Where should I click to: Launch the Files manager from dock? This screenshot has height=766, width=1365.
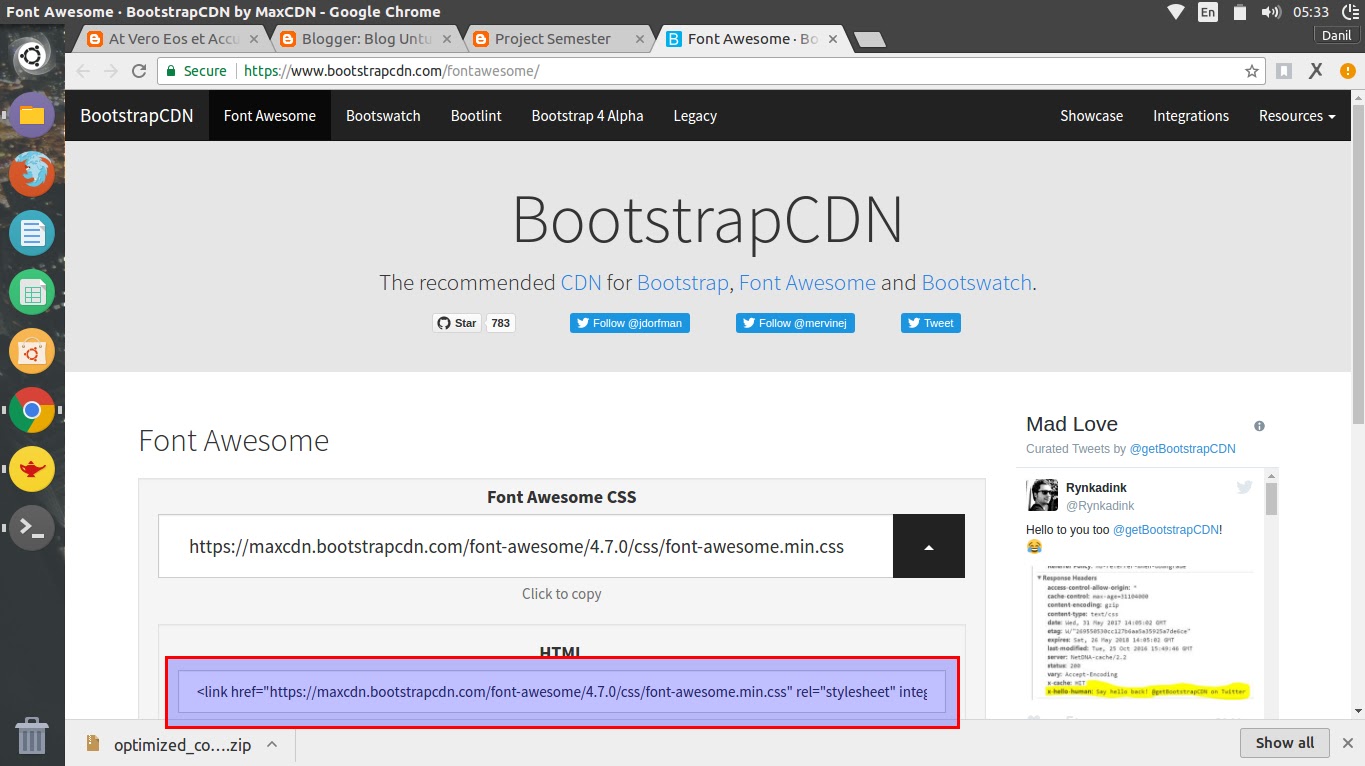tap(31, 114)
